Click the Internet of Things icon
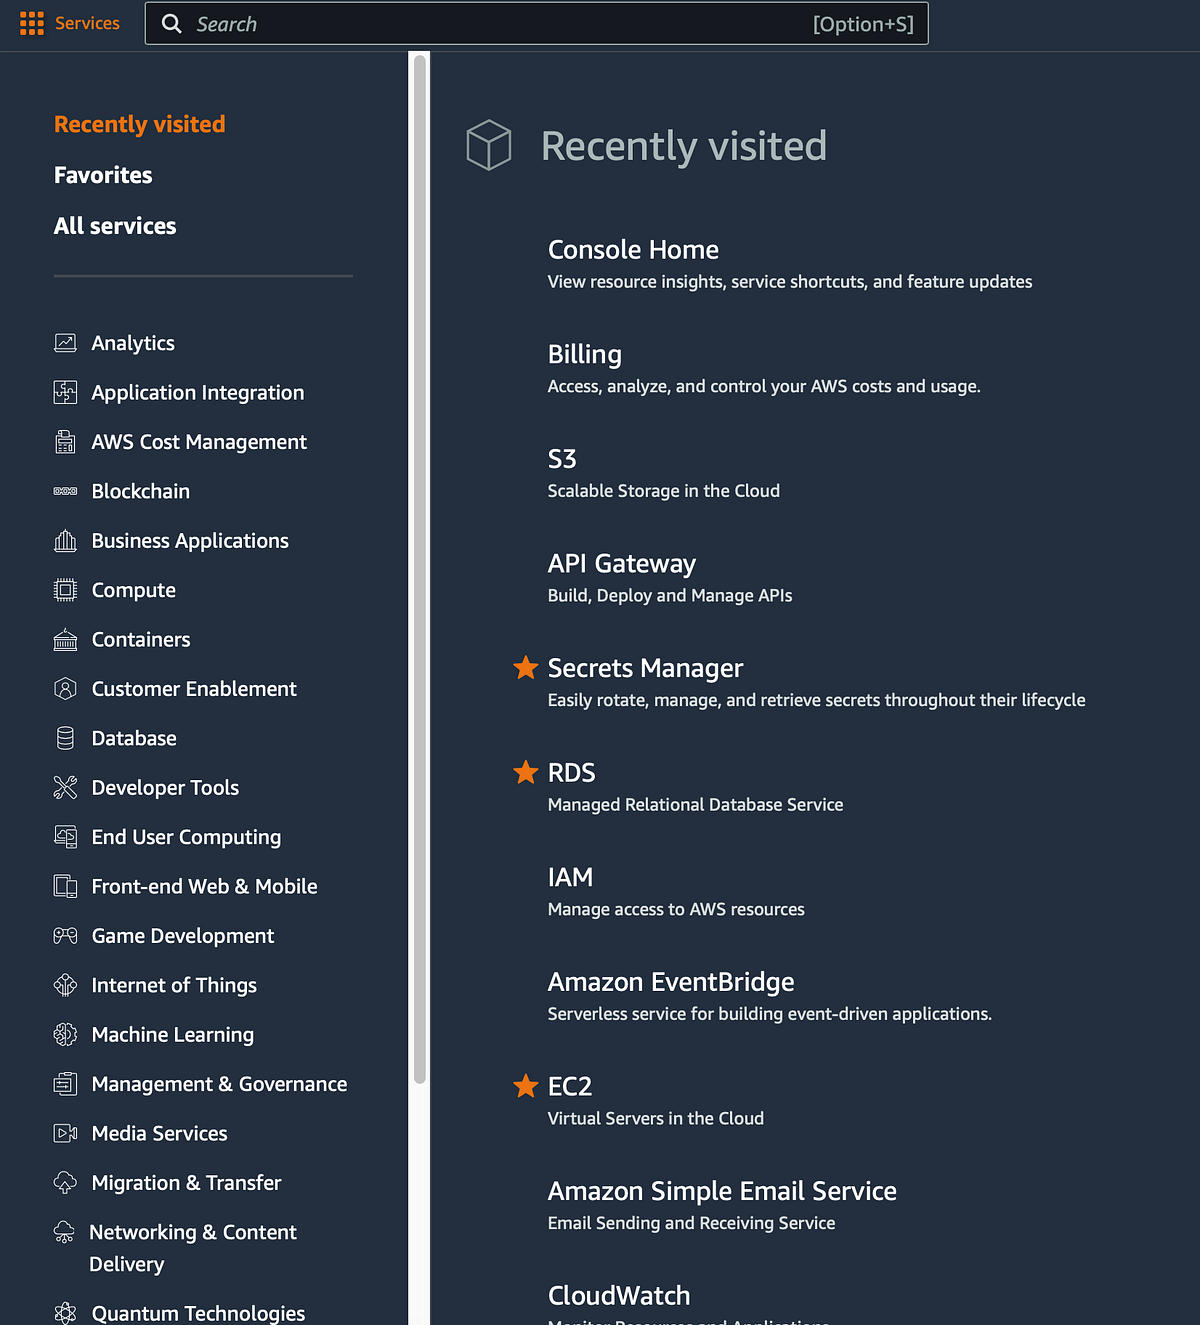 pos(65,985)
